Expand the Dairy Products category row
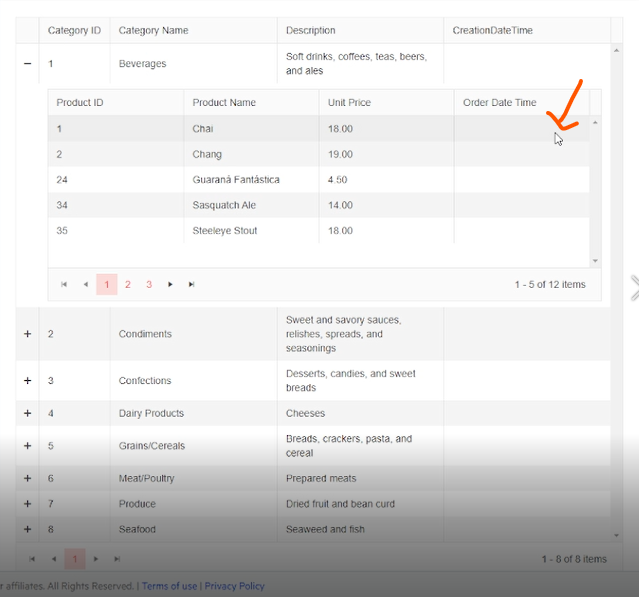 click(27, 413)
